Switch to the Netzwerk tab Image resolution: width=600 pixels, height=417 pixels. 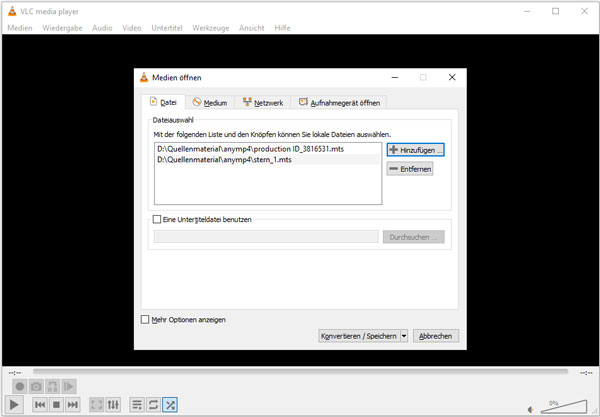coord(263,103)
